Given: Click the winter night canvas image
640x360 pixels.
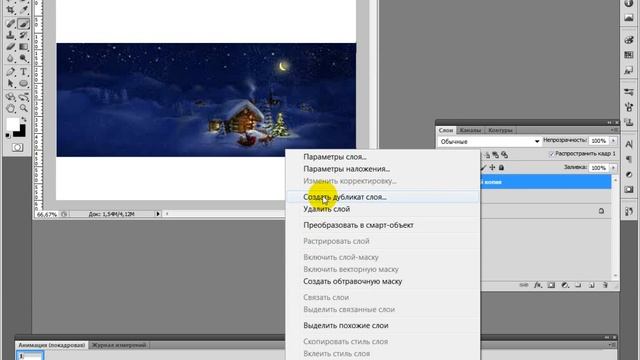Looking at the screenshot, I should click(x=206, y=100).
